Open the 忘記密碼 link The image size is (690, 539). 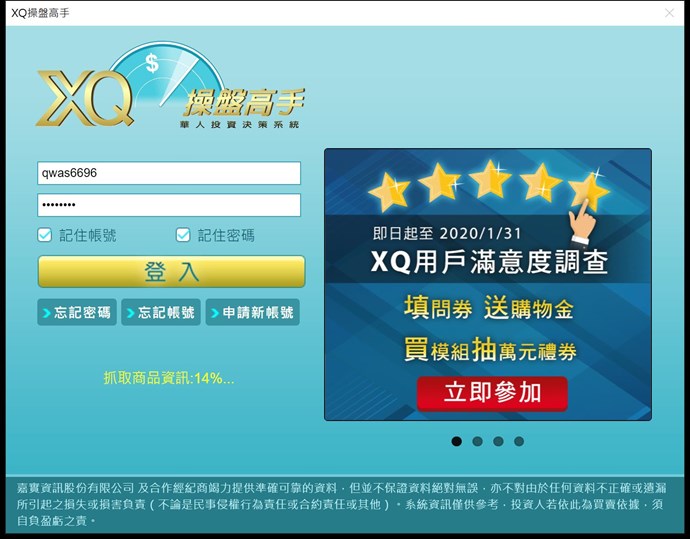[77, 312]
